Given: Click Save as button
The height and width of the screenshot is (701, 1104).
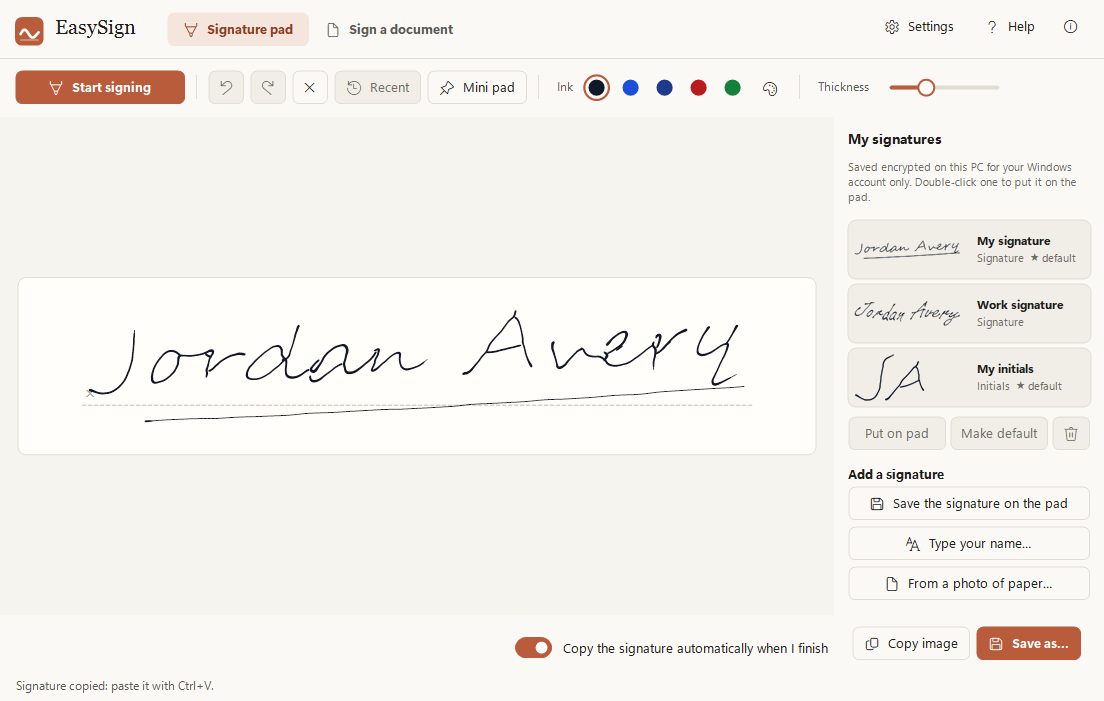Looking at the screenshot, I should (x=1029, y=643).
